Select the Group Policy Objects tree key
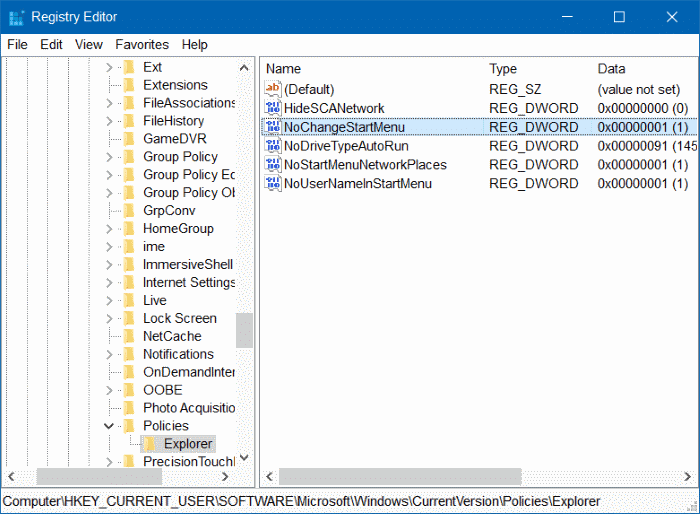Screen dimensions: 700x514 click(x=189, y=192)
